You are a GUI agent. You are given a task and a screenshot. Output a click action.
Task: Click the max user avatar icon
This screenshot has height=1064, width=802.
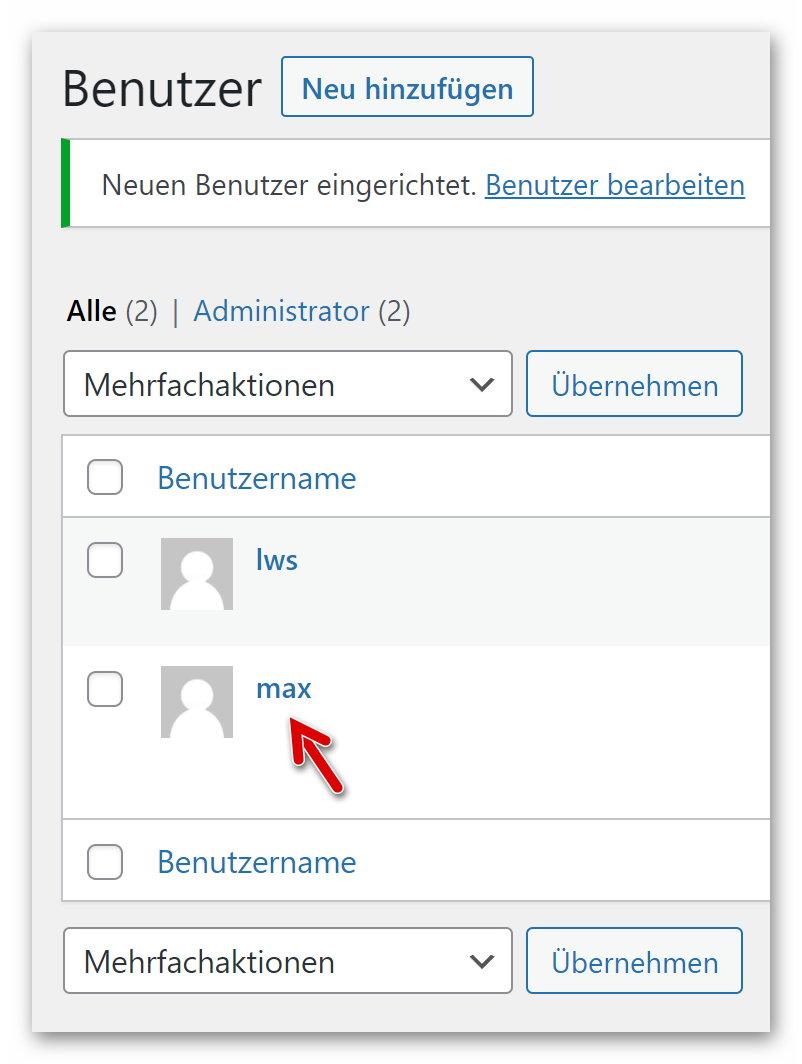[x=197, y=702]
